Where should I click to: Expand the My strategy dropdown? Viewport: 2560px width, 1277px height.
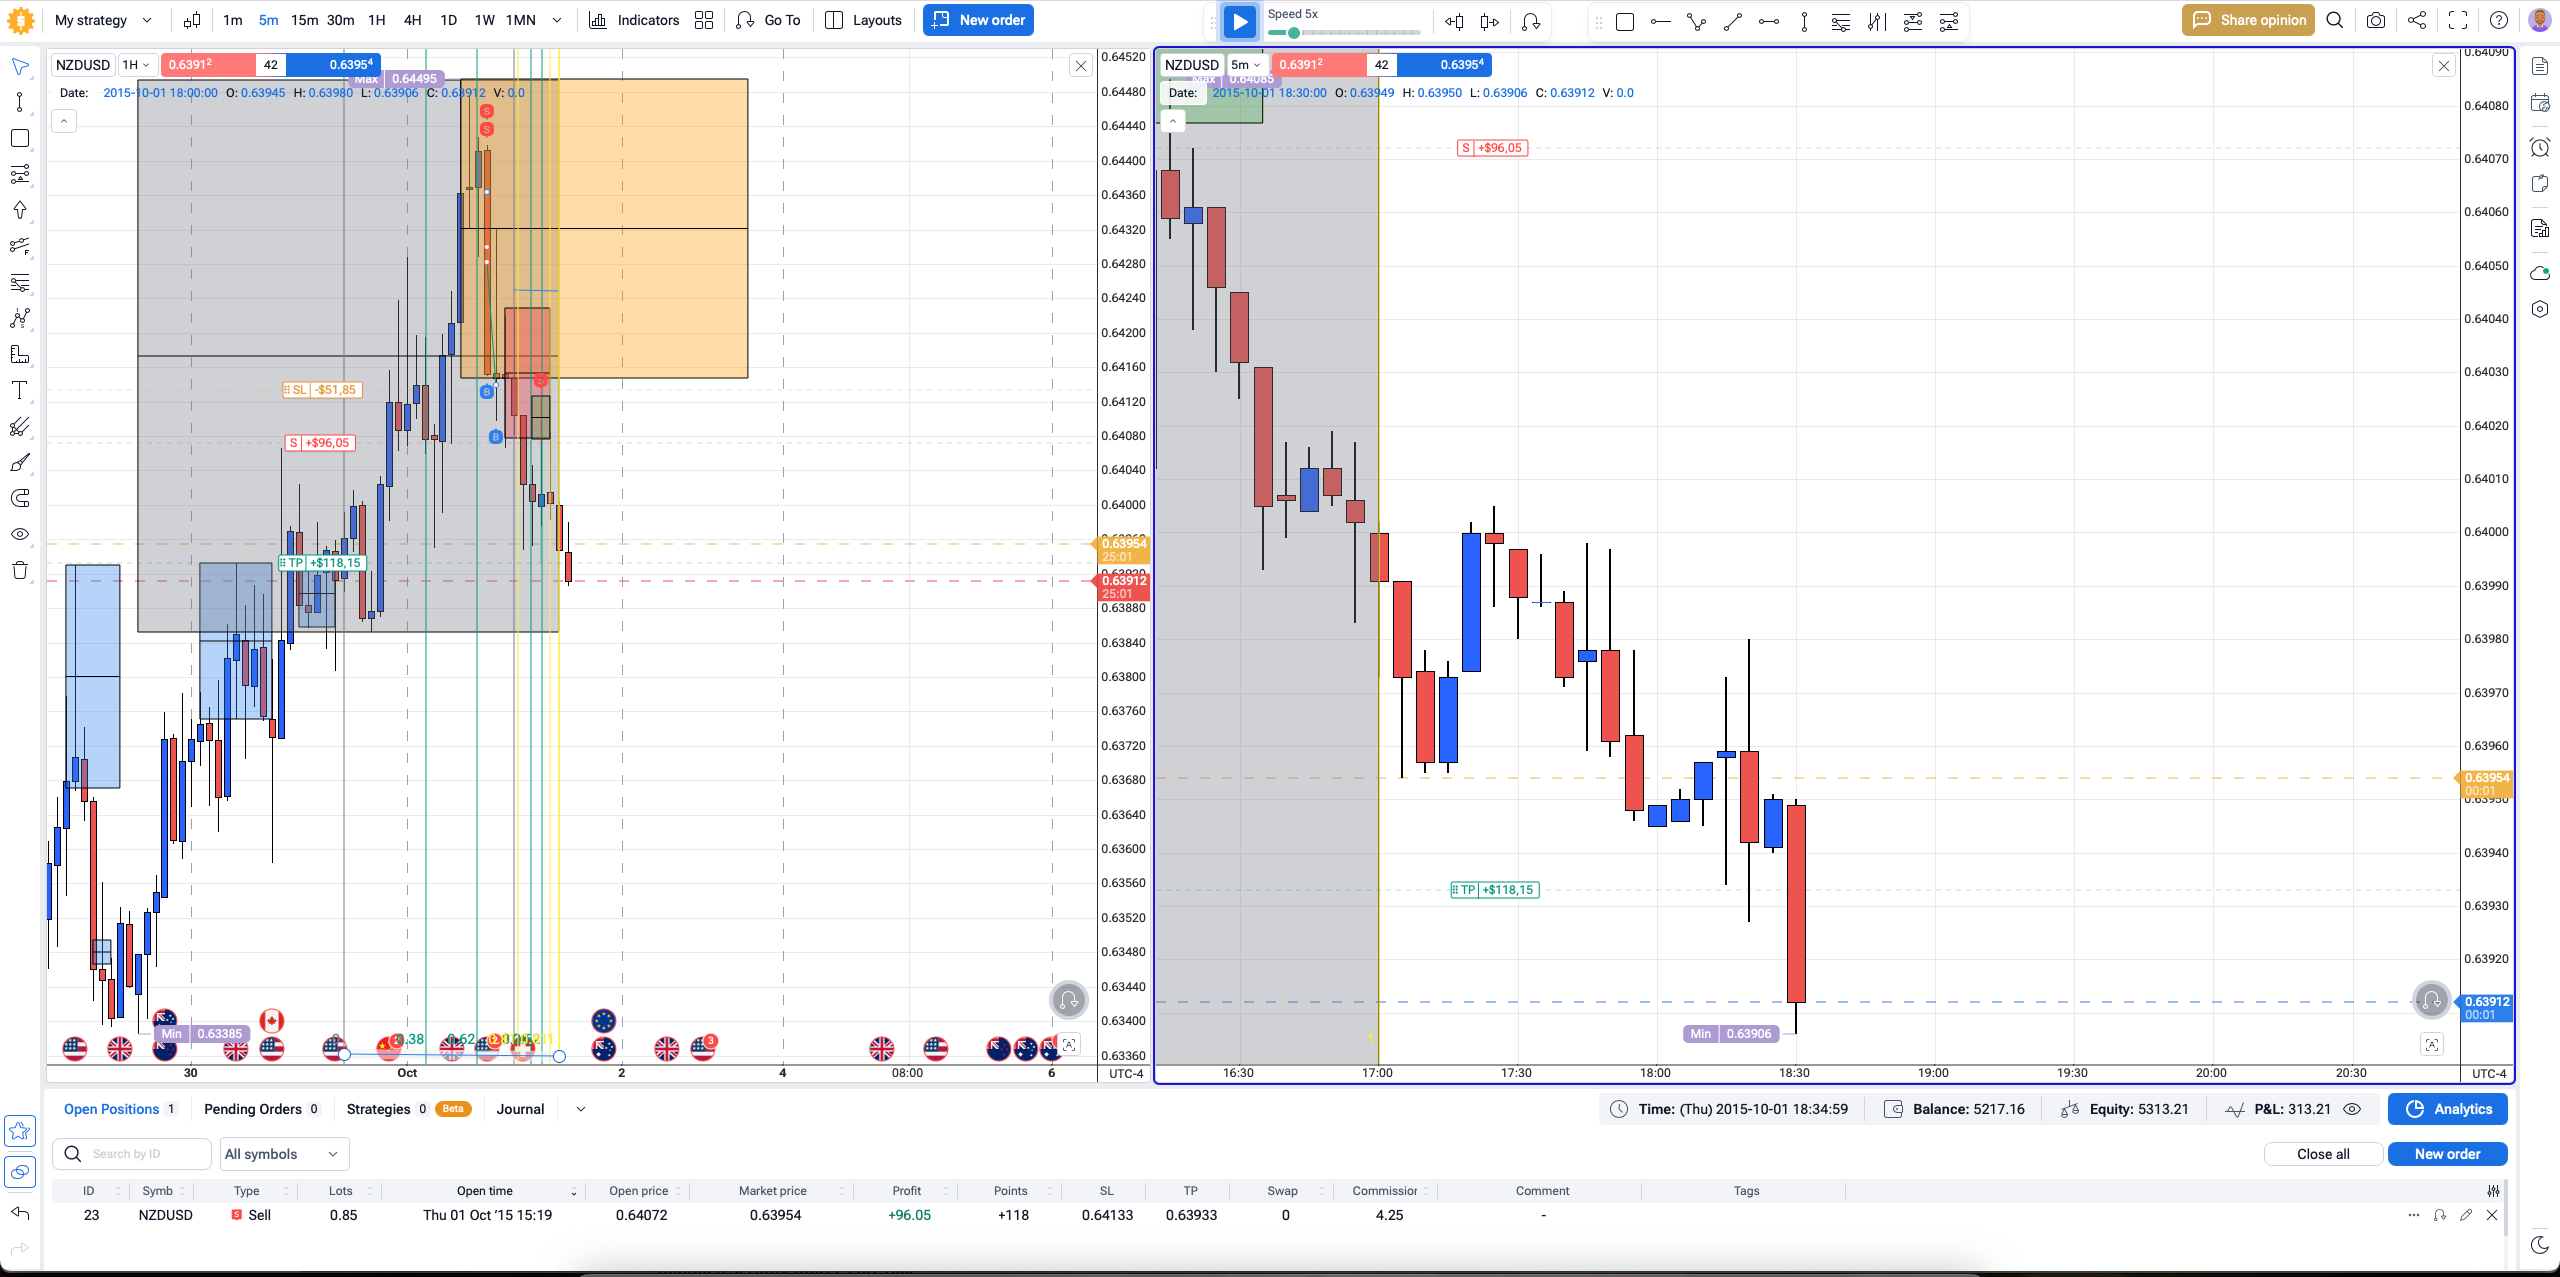point(104,20)
